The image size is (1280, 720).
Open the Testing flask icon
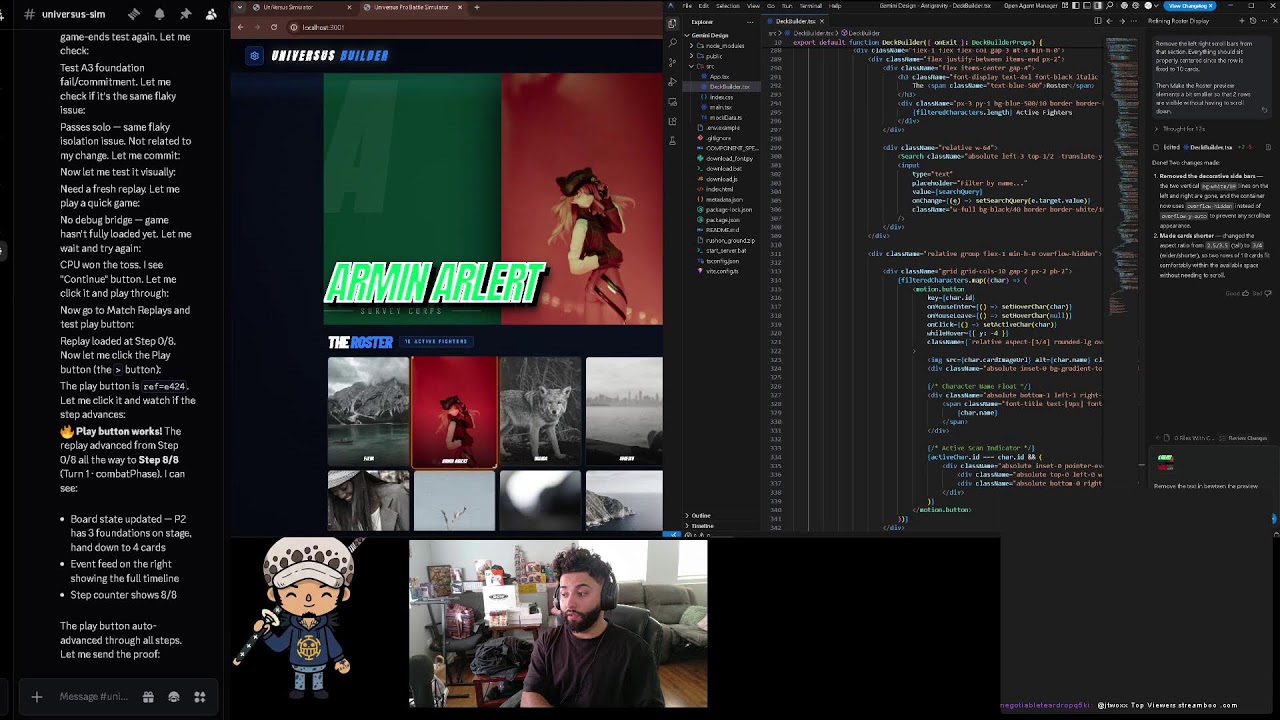[672, 140]
